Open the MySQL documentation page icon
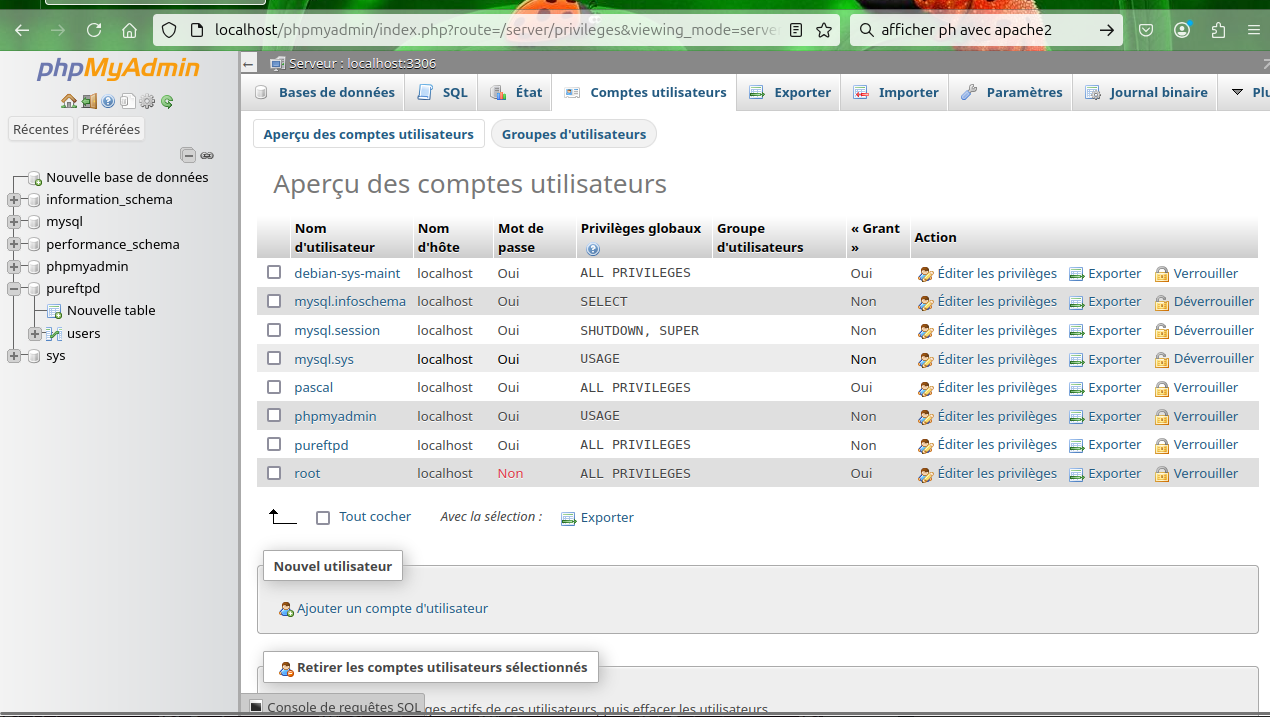 [127, 101]
